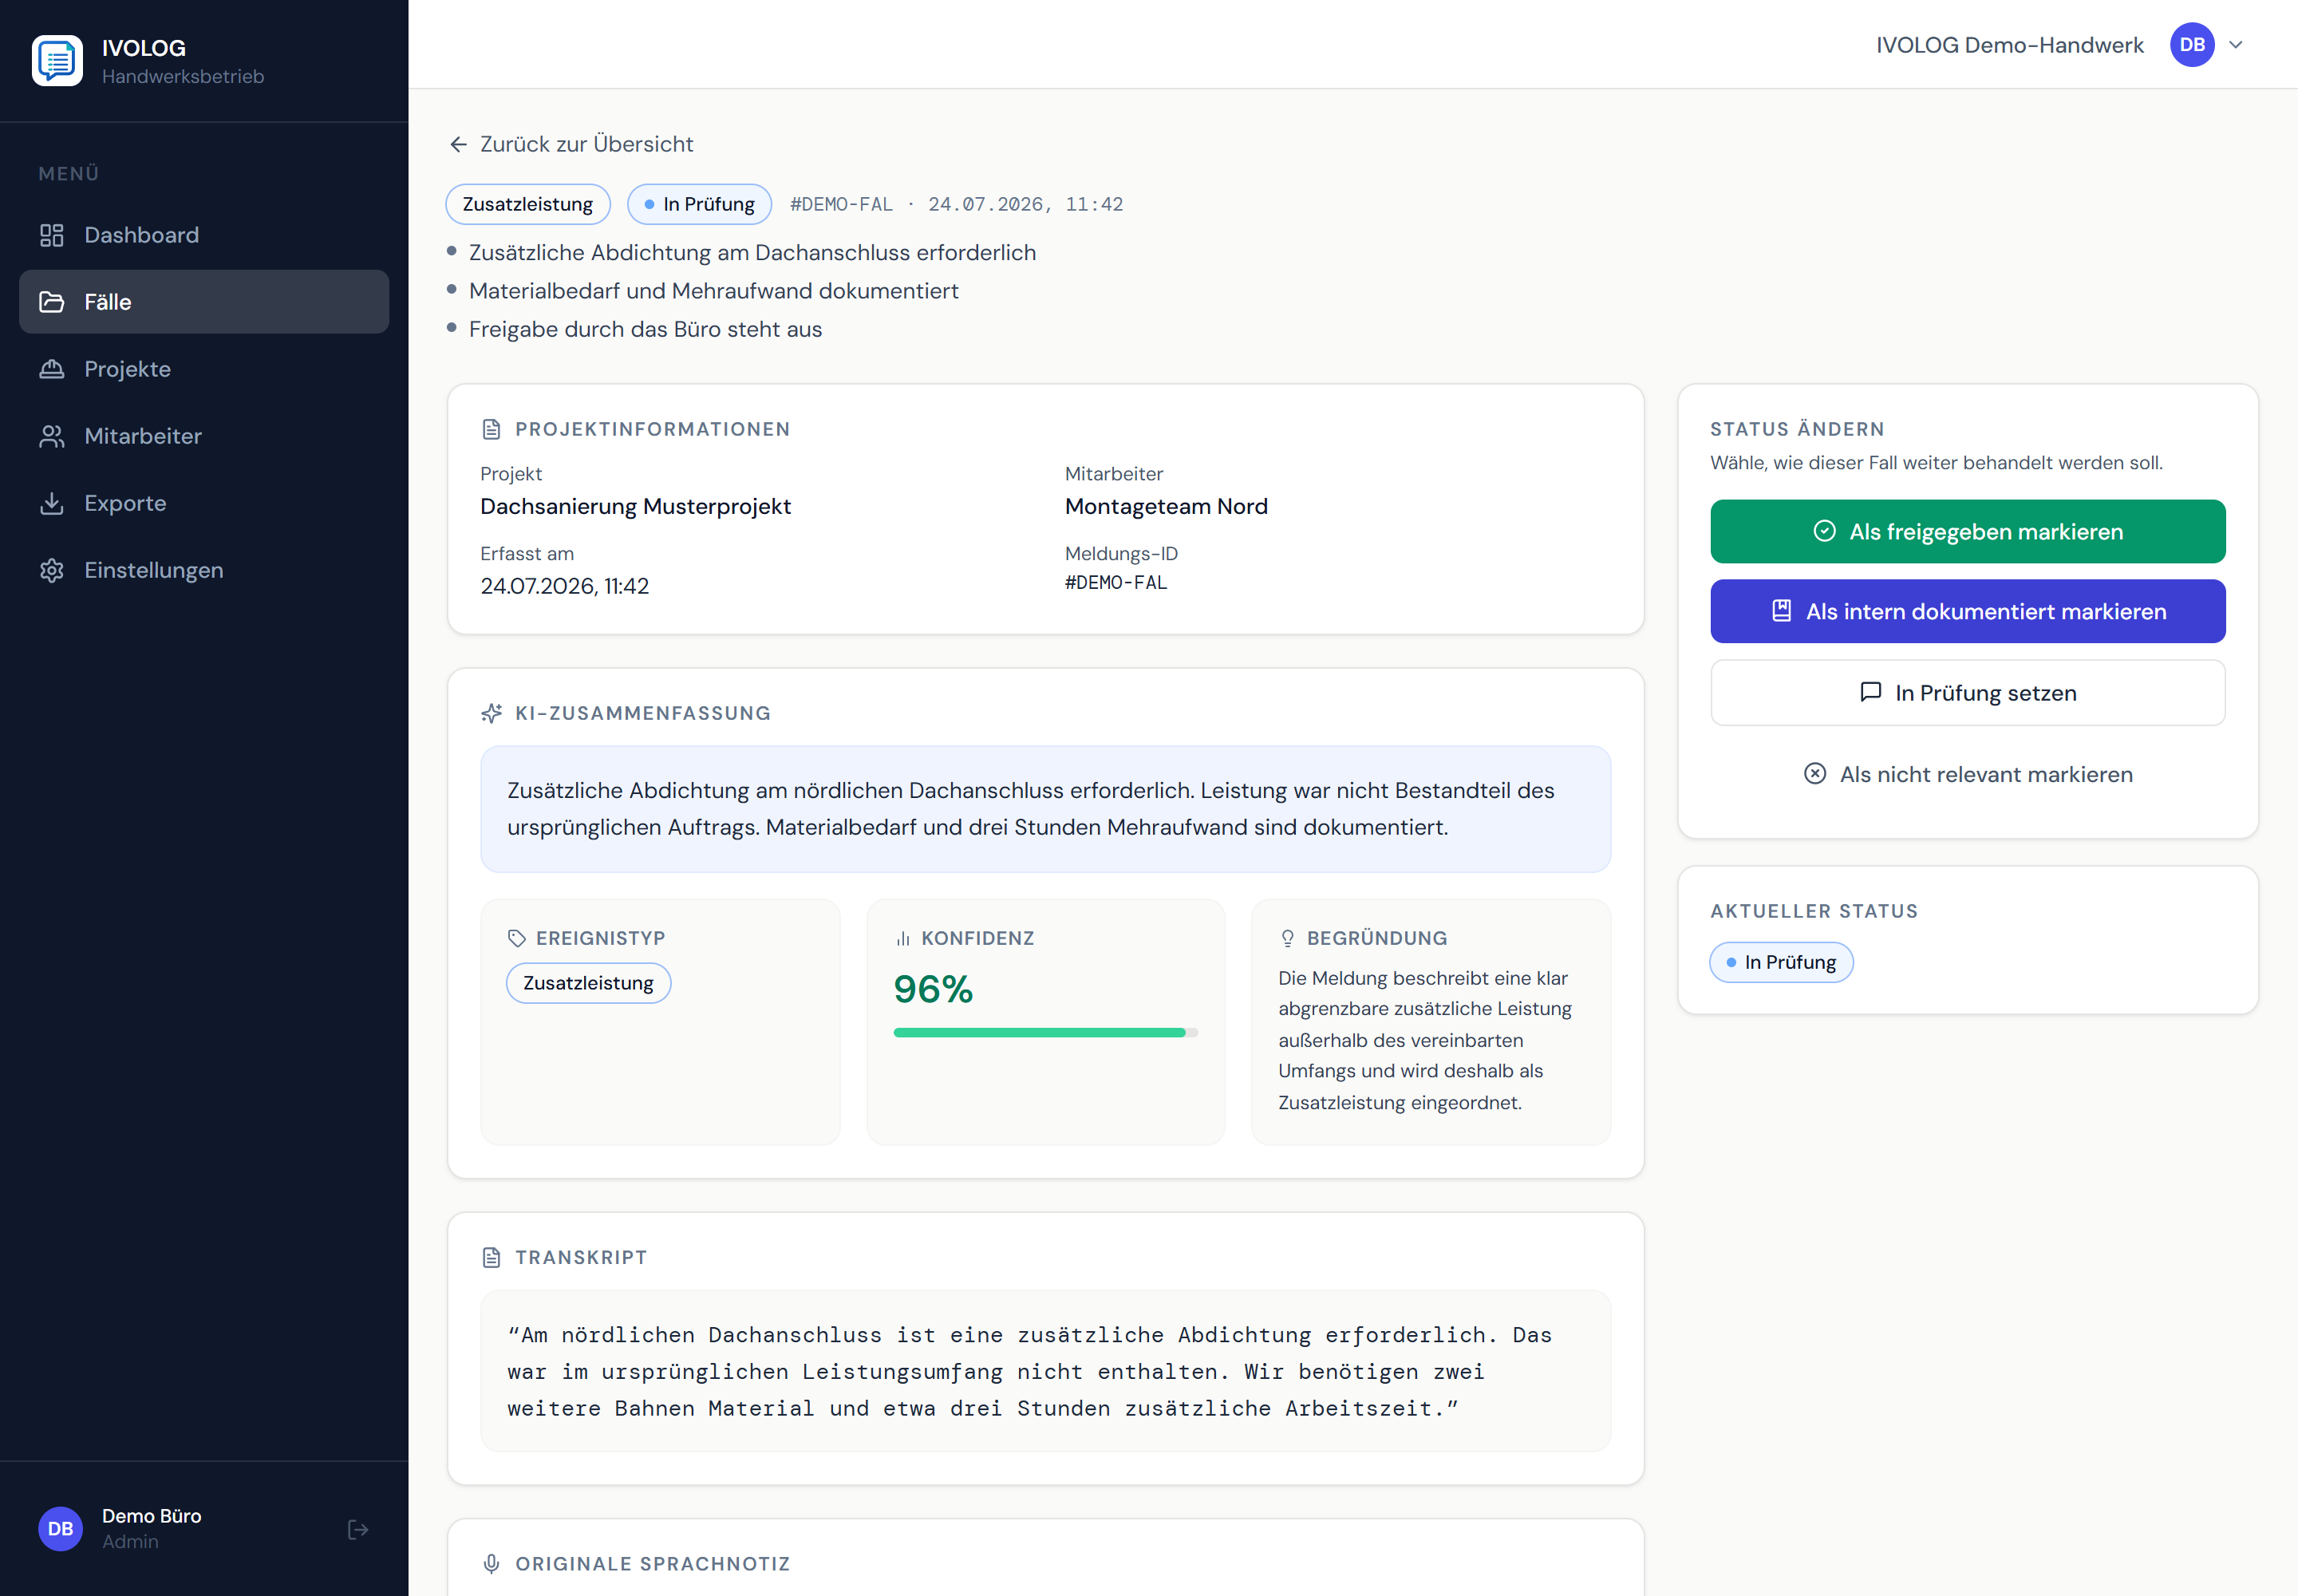
Task: Click the Fälle folder icon
Action: pos(51,302)
